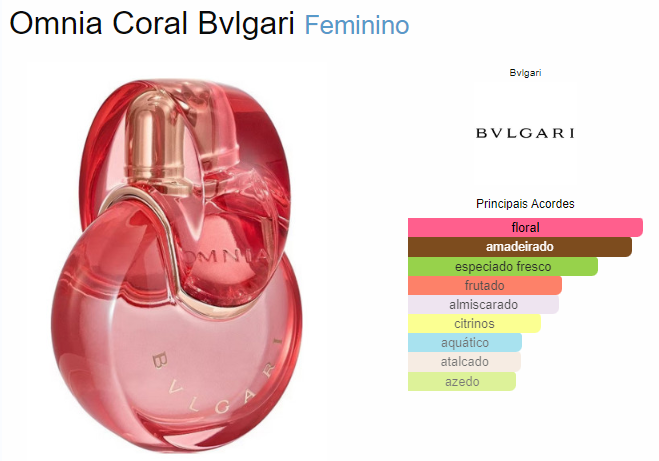The width and height of the screenshot is (659, 461).
Task: Click the azedo accord bar
Action: (462, 382)
